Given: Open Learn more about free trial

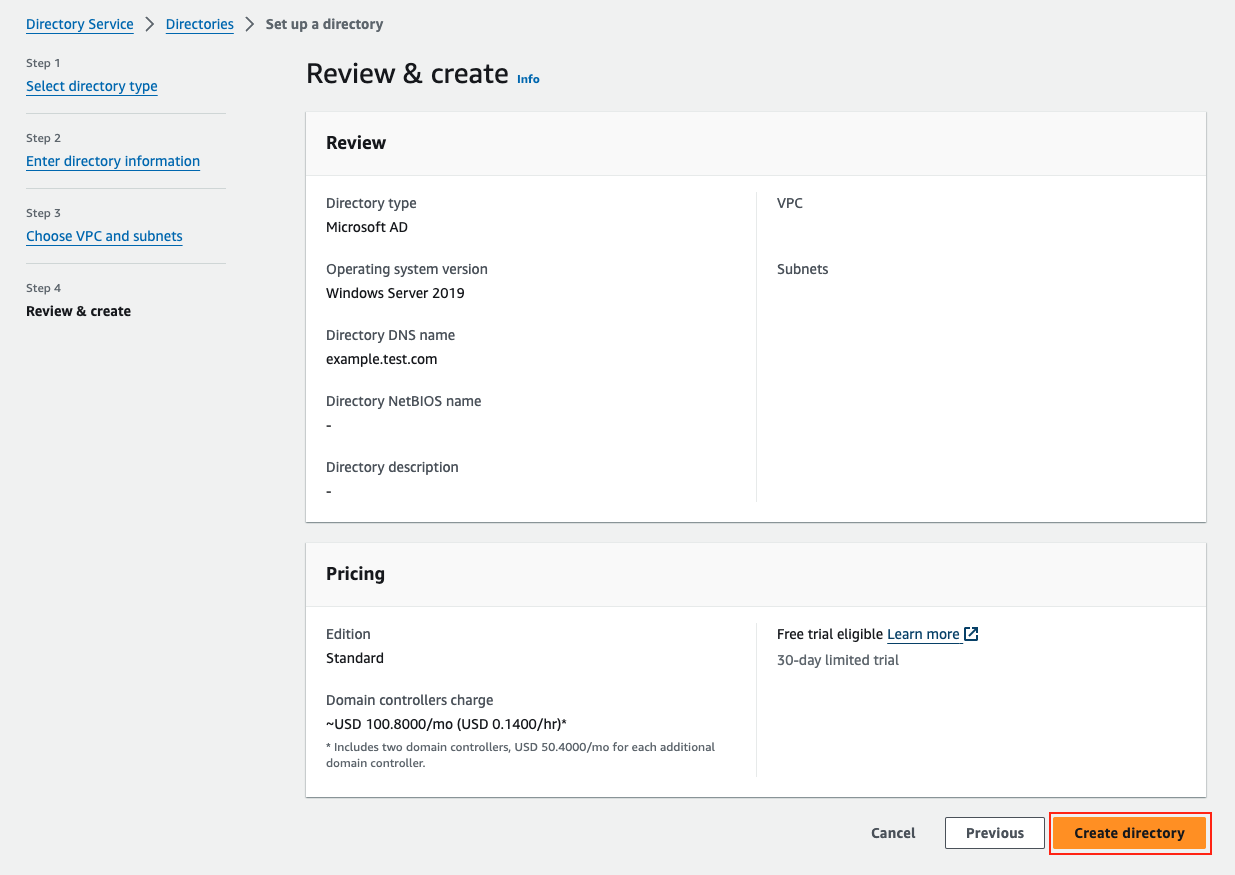Looking at the screenshot, I should pyautogui.click(x=924, y=634).
